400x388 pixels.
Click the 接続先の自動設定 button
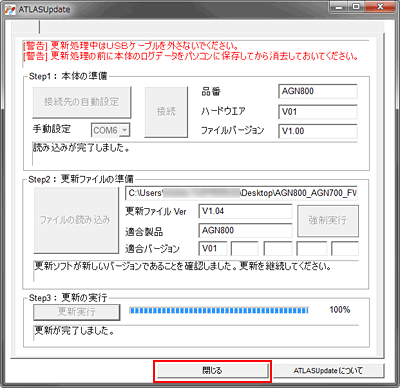[82, 102]
